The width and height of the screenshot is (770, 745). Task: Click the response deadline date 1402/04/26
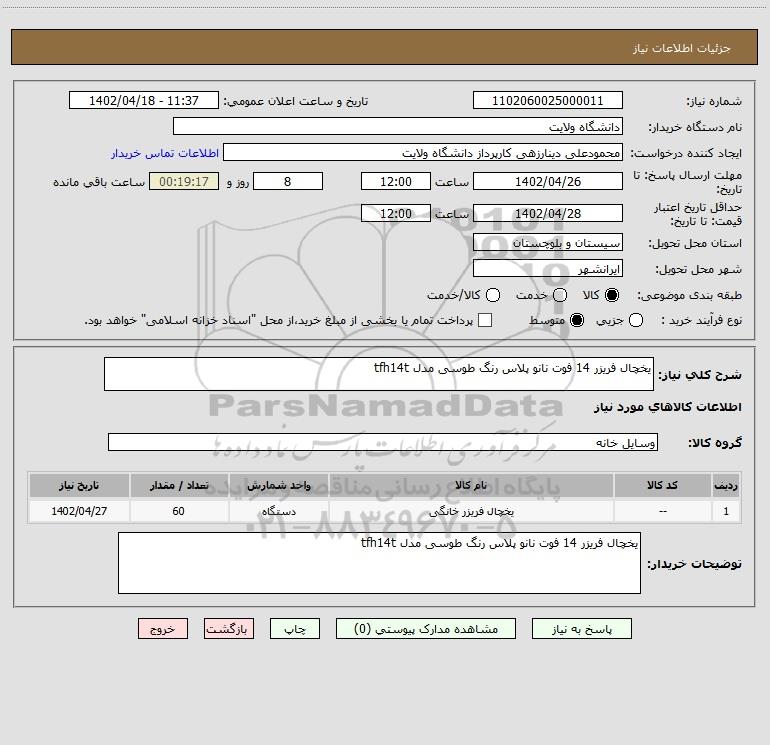[x=548, y=181]
